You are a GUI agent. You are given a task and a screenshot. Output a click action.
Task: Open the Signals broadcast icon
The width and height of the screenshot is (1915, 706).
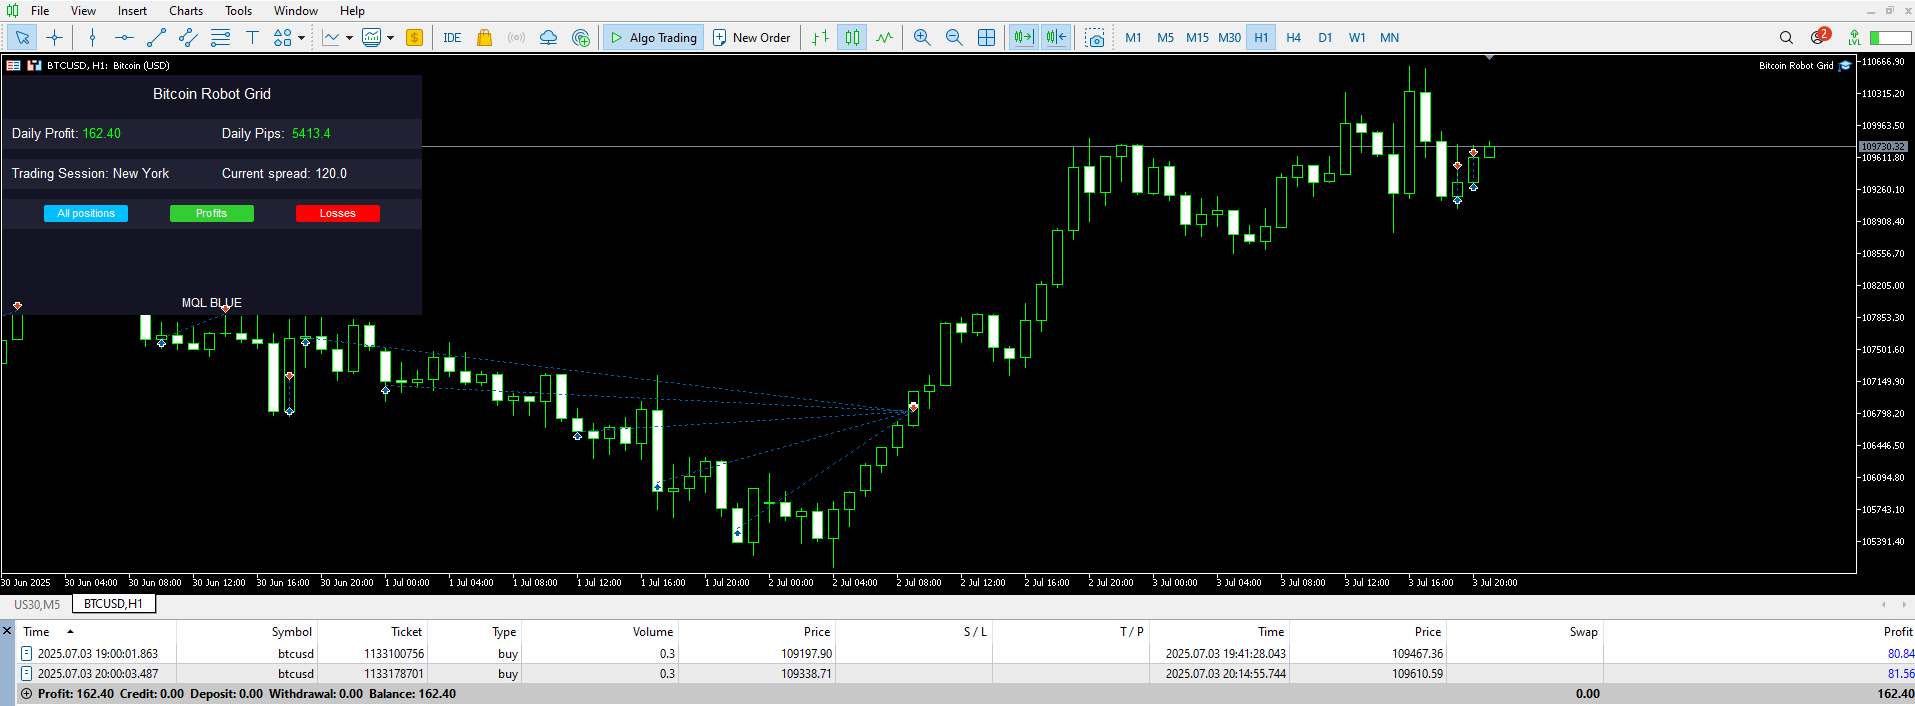click(516, 38)
